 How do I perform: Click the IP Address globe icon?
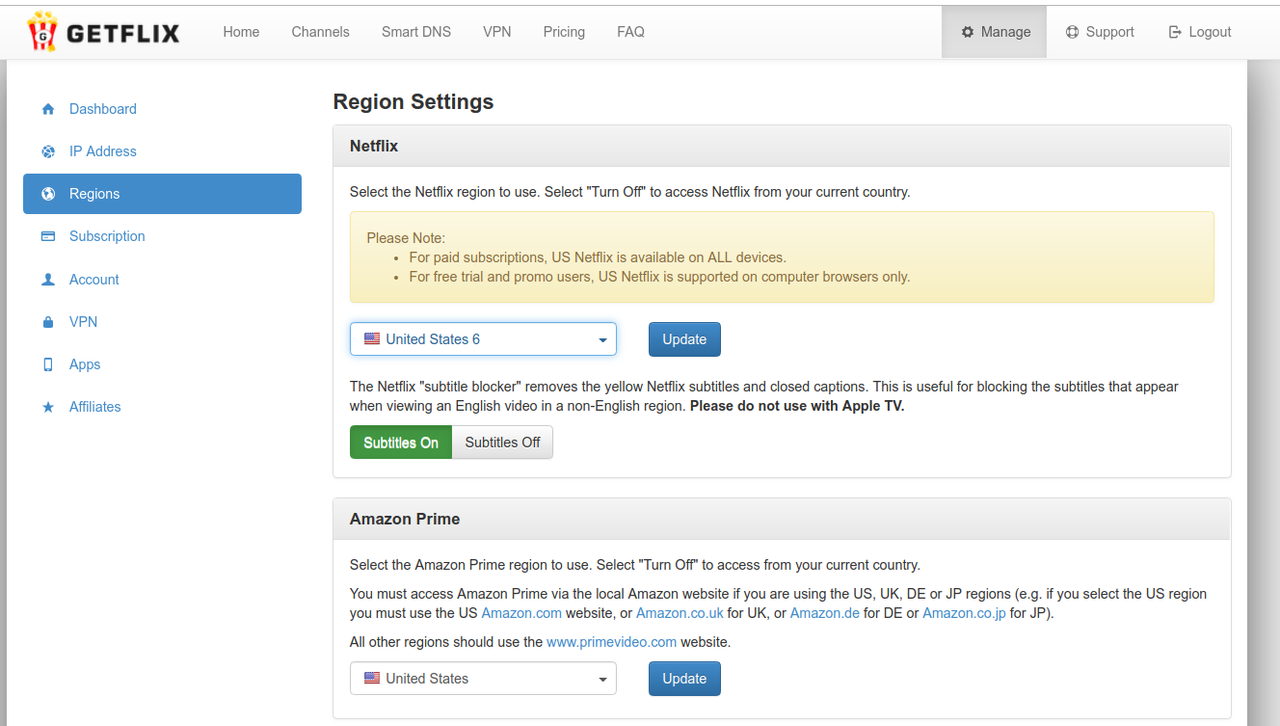point(48,152)
